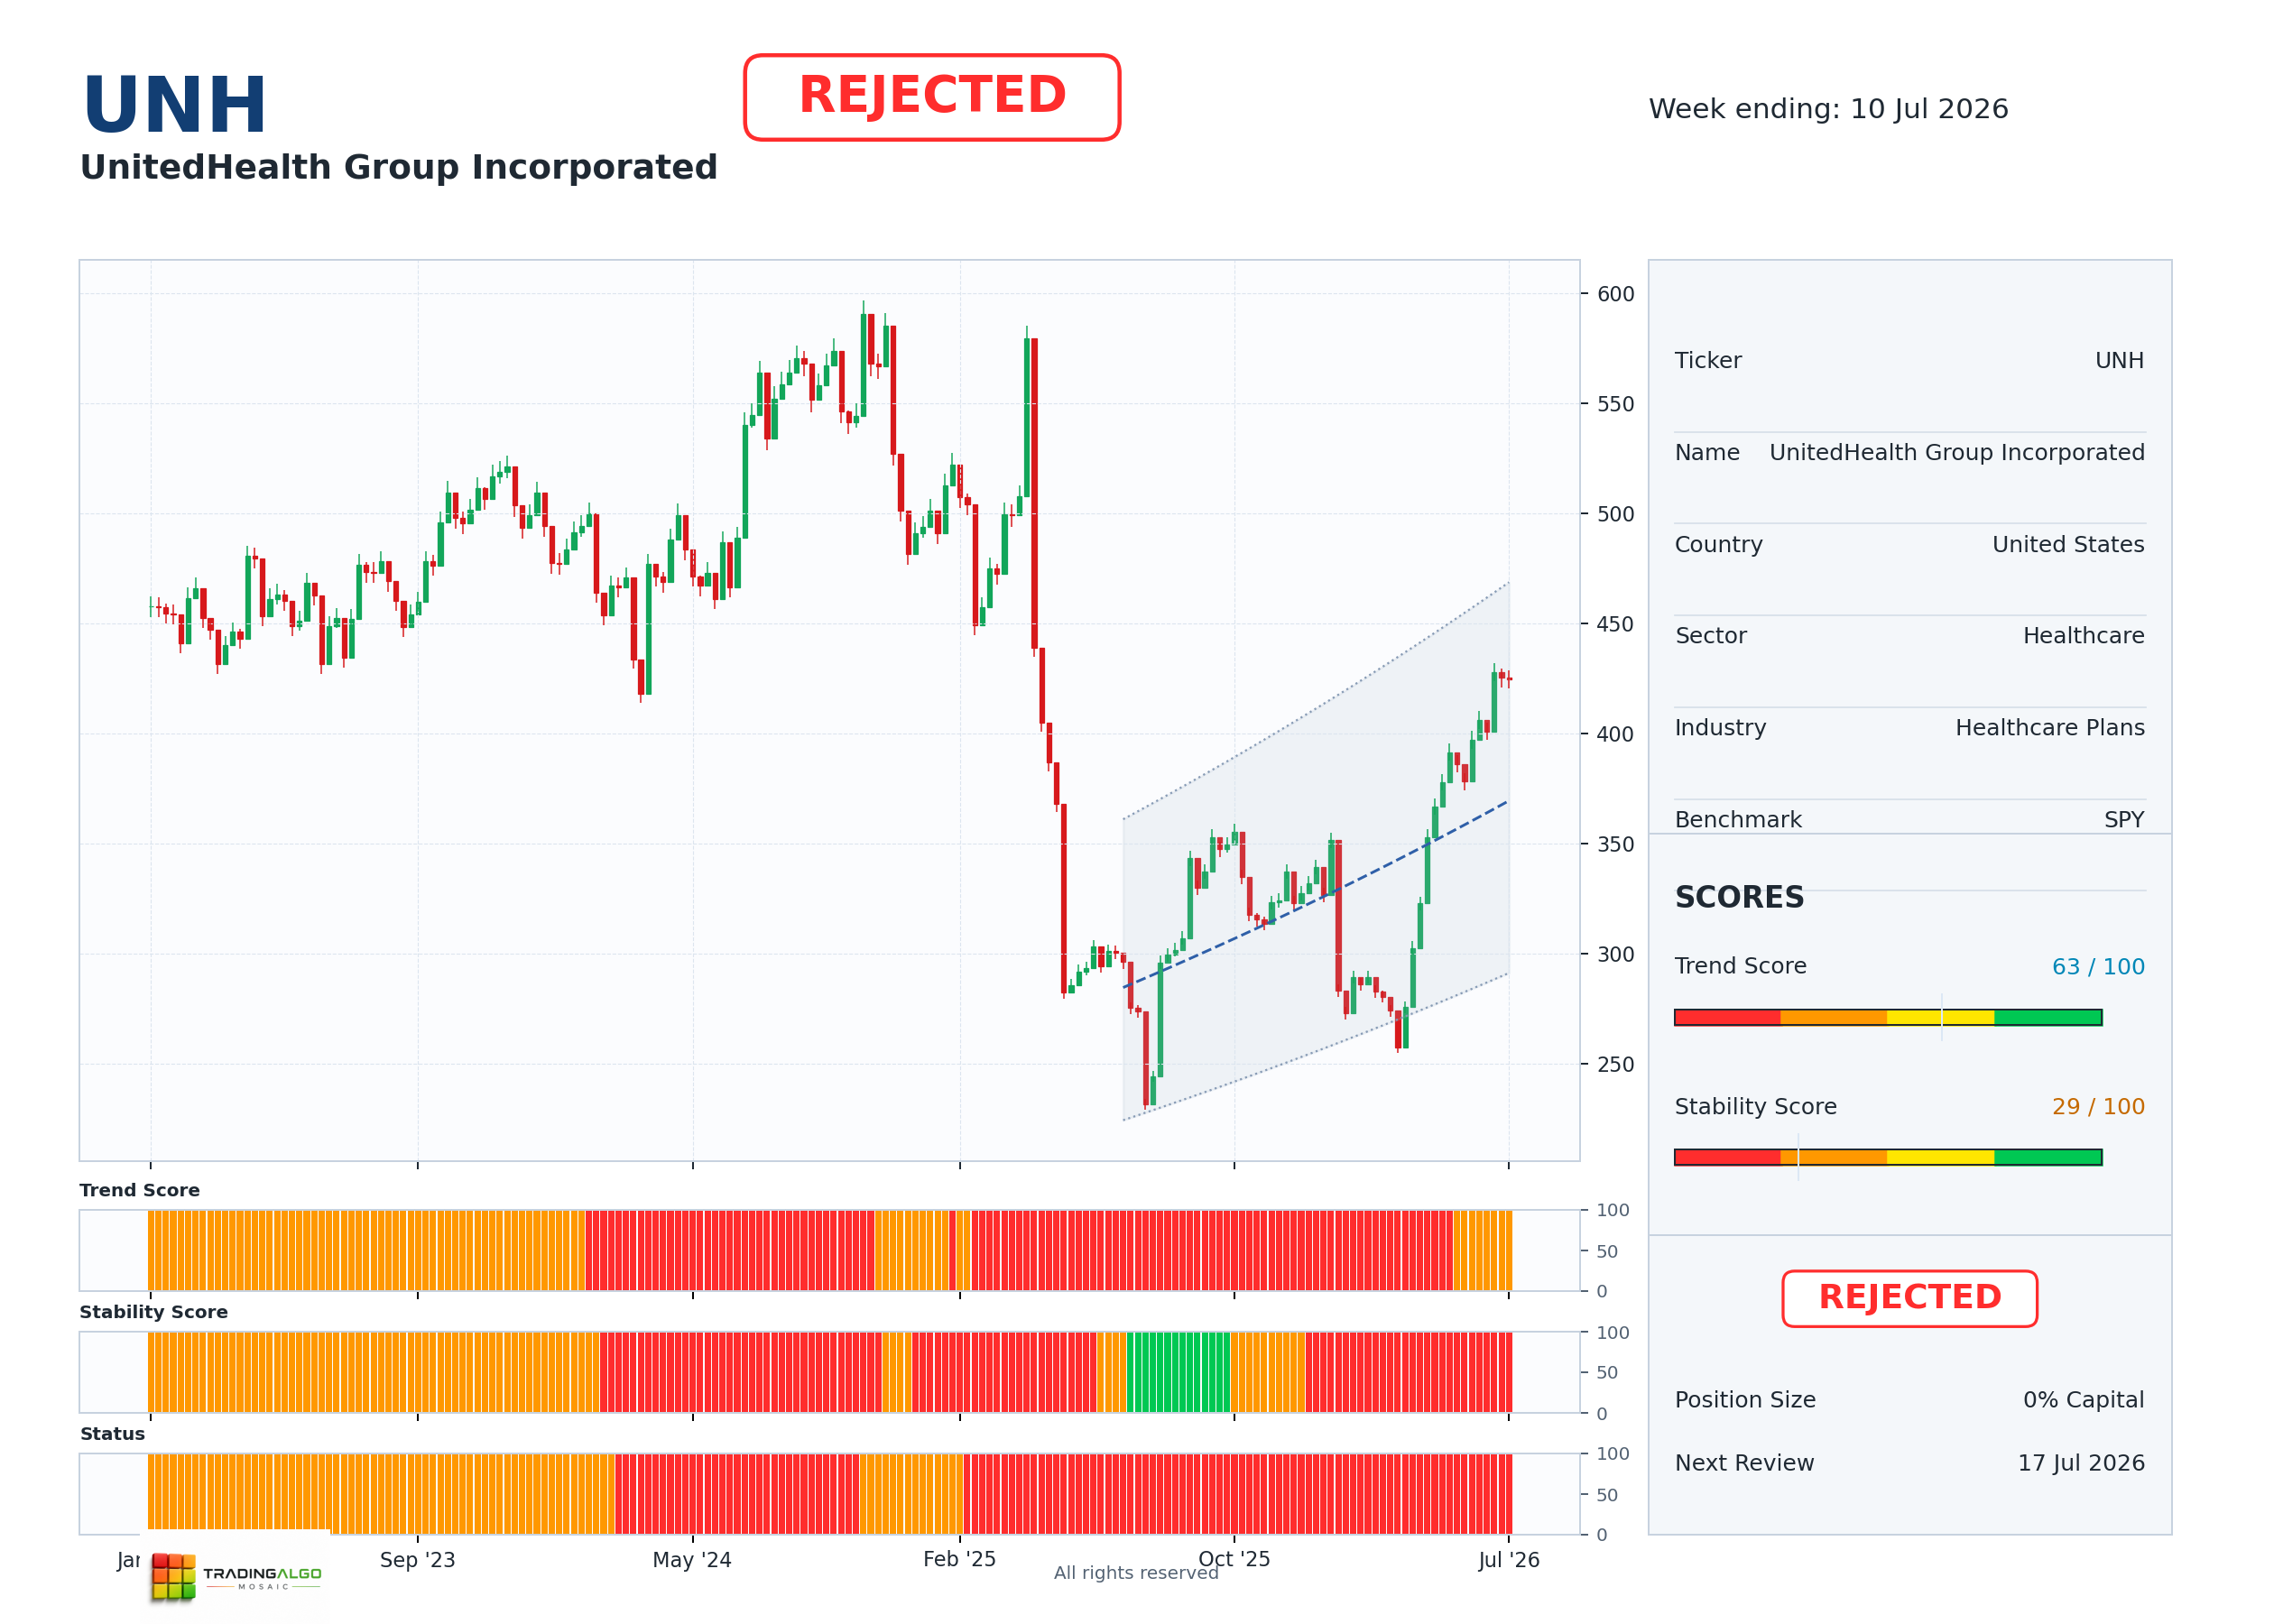This screenshot has height=1624, width=2274.
Task: Click the Position Size '0% Capital' value
Action: pyautogui.click(x=2083, y=1399)
